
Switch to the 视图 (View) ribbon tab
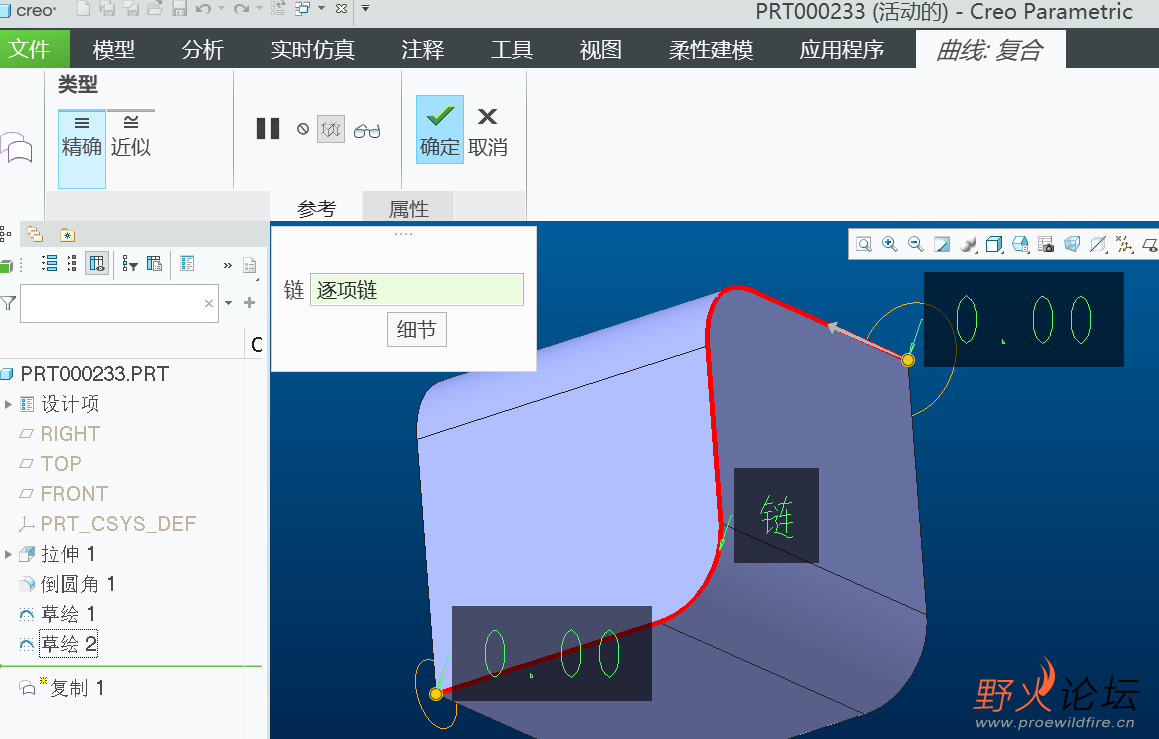[x=600, y=50]
